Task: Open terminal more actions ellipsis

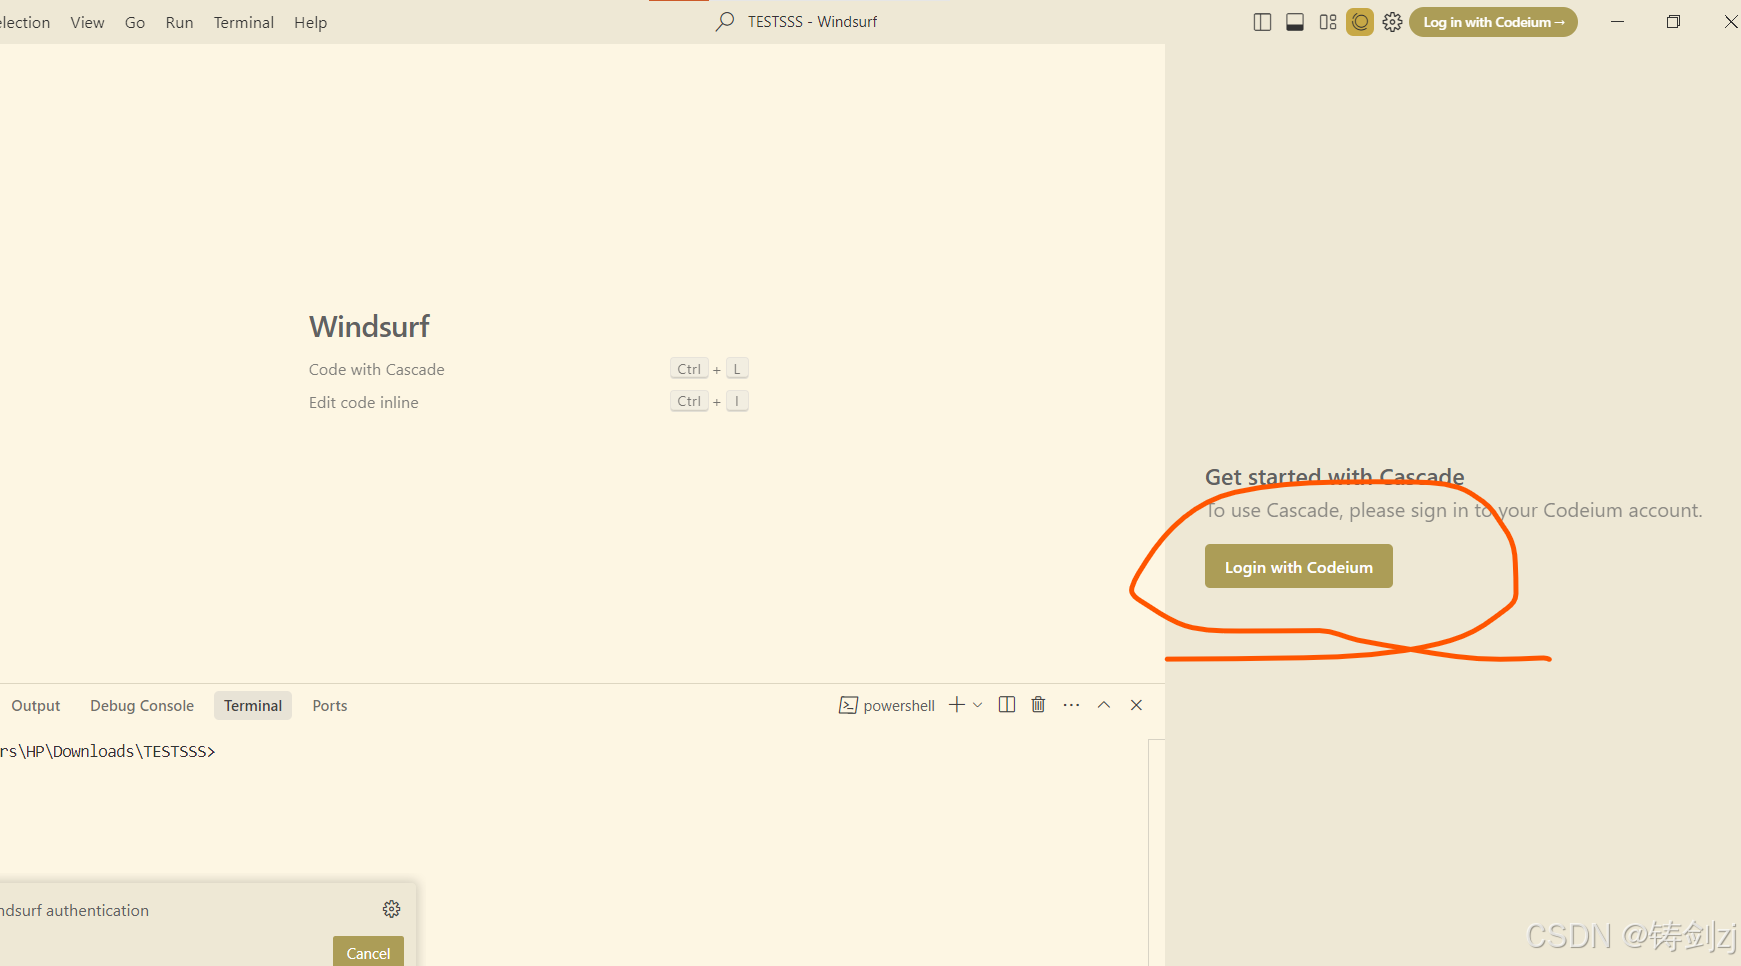Action: pyautogui.click(x=1071, y=705)
